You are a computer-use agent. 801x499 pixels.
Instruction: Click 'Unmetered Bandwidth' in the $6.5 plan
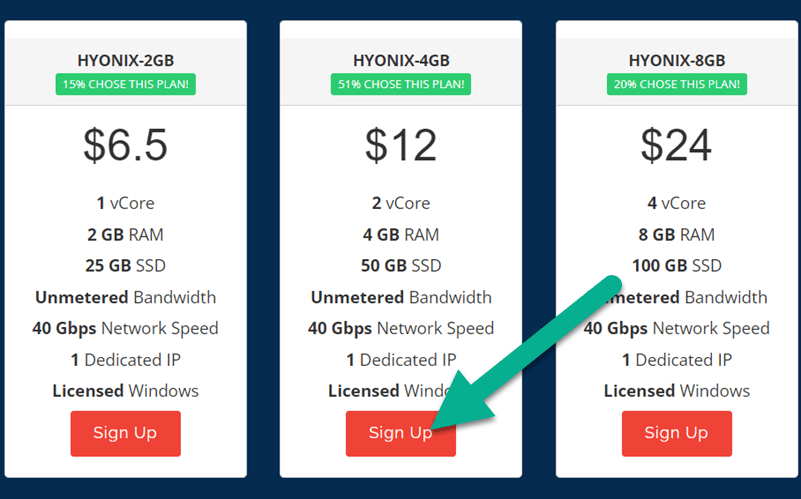pyautogui.click(x=125, y=297)
